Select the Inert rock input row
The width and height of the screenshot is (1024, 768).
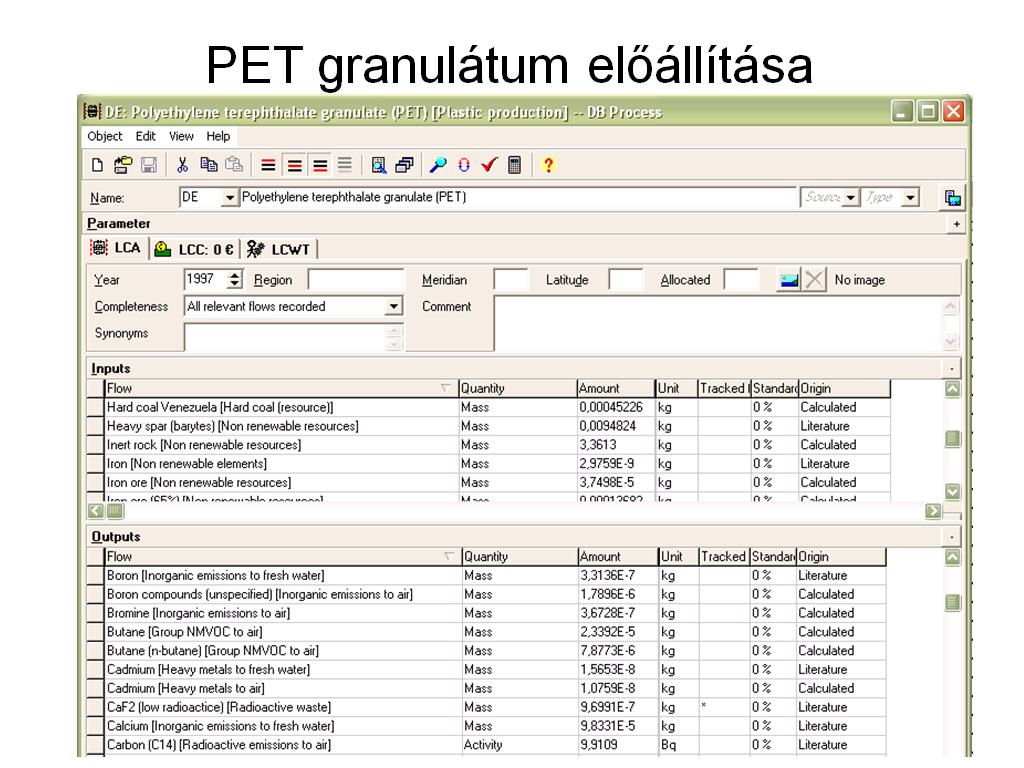tap(488, 445)
